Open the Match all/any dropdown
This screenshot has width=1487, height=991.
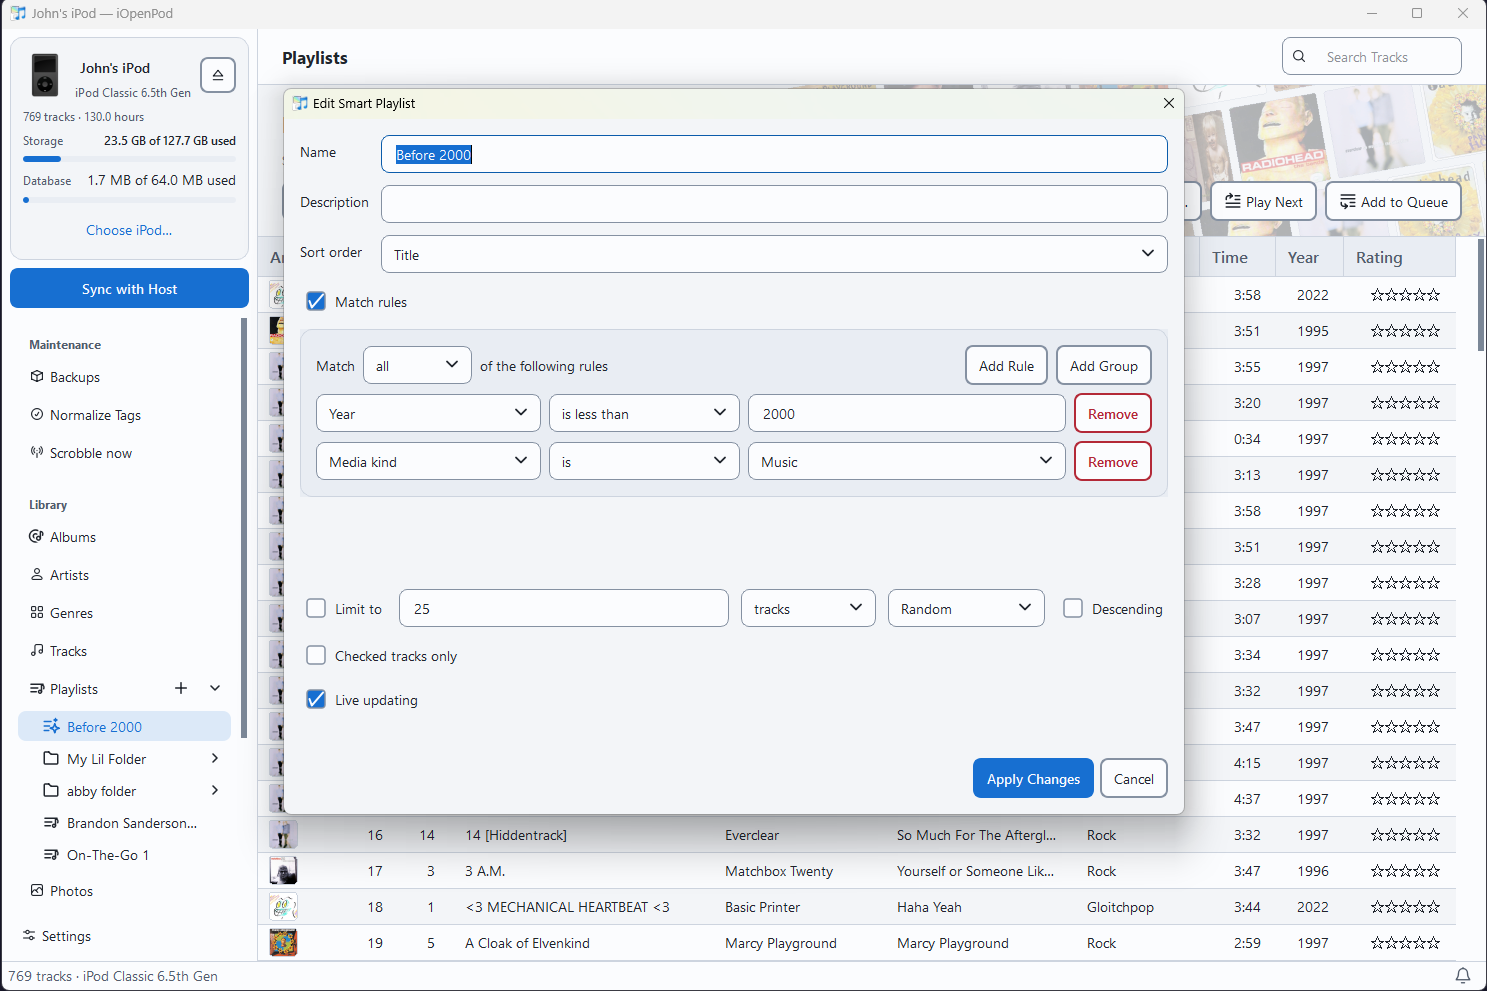[417, 366]
